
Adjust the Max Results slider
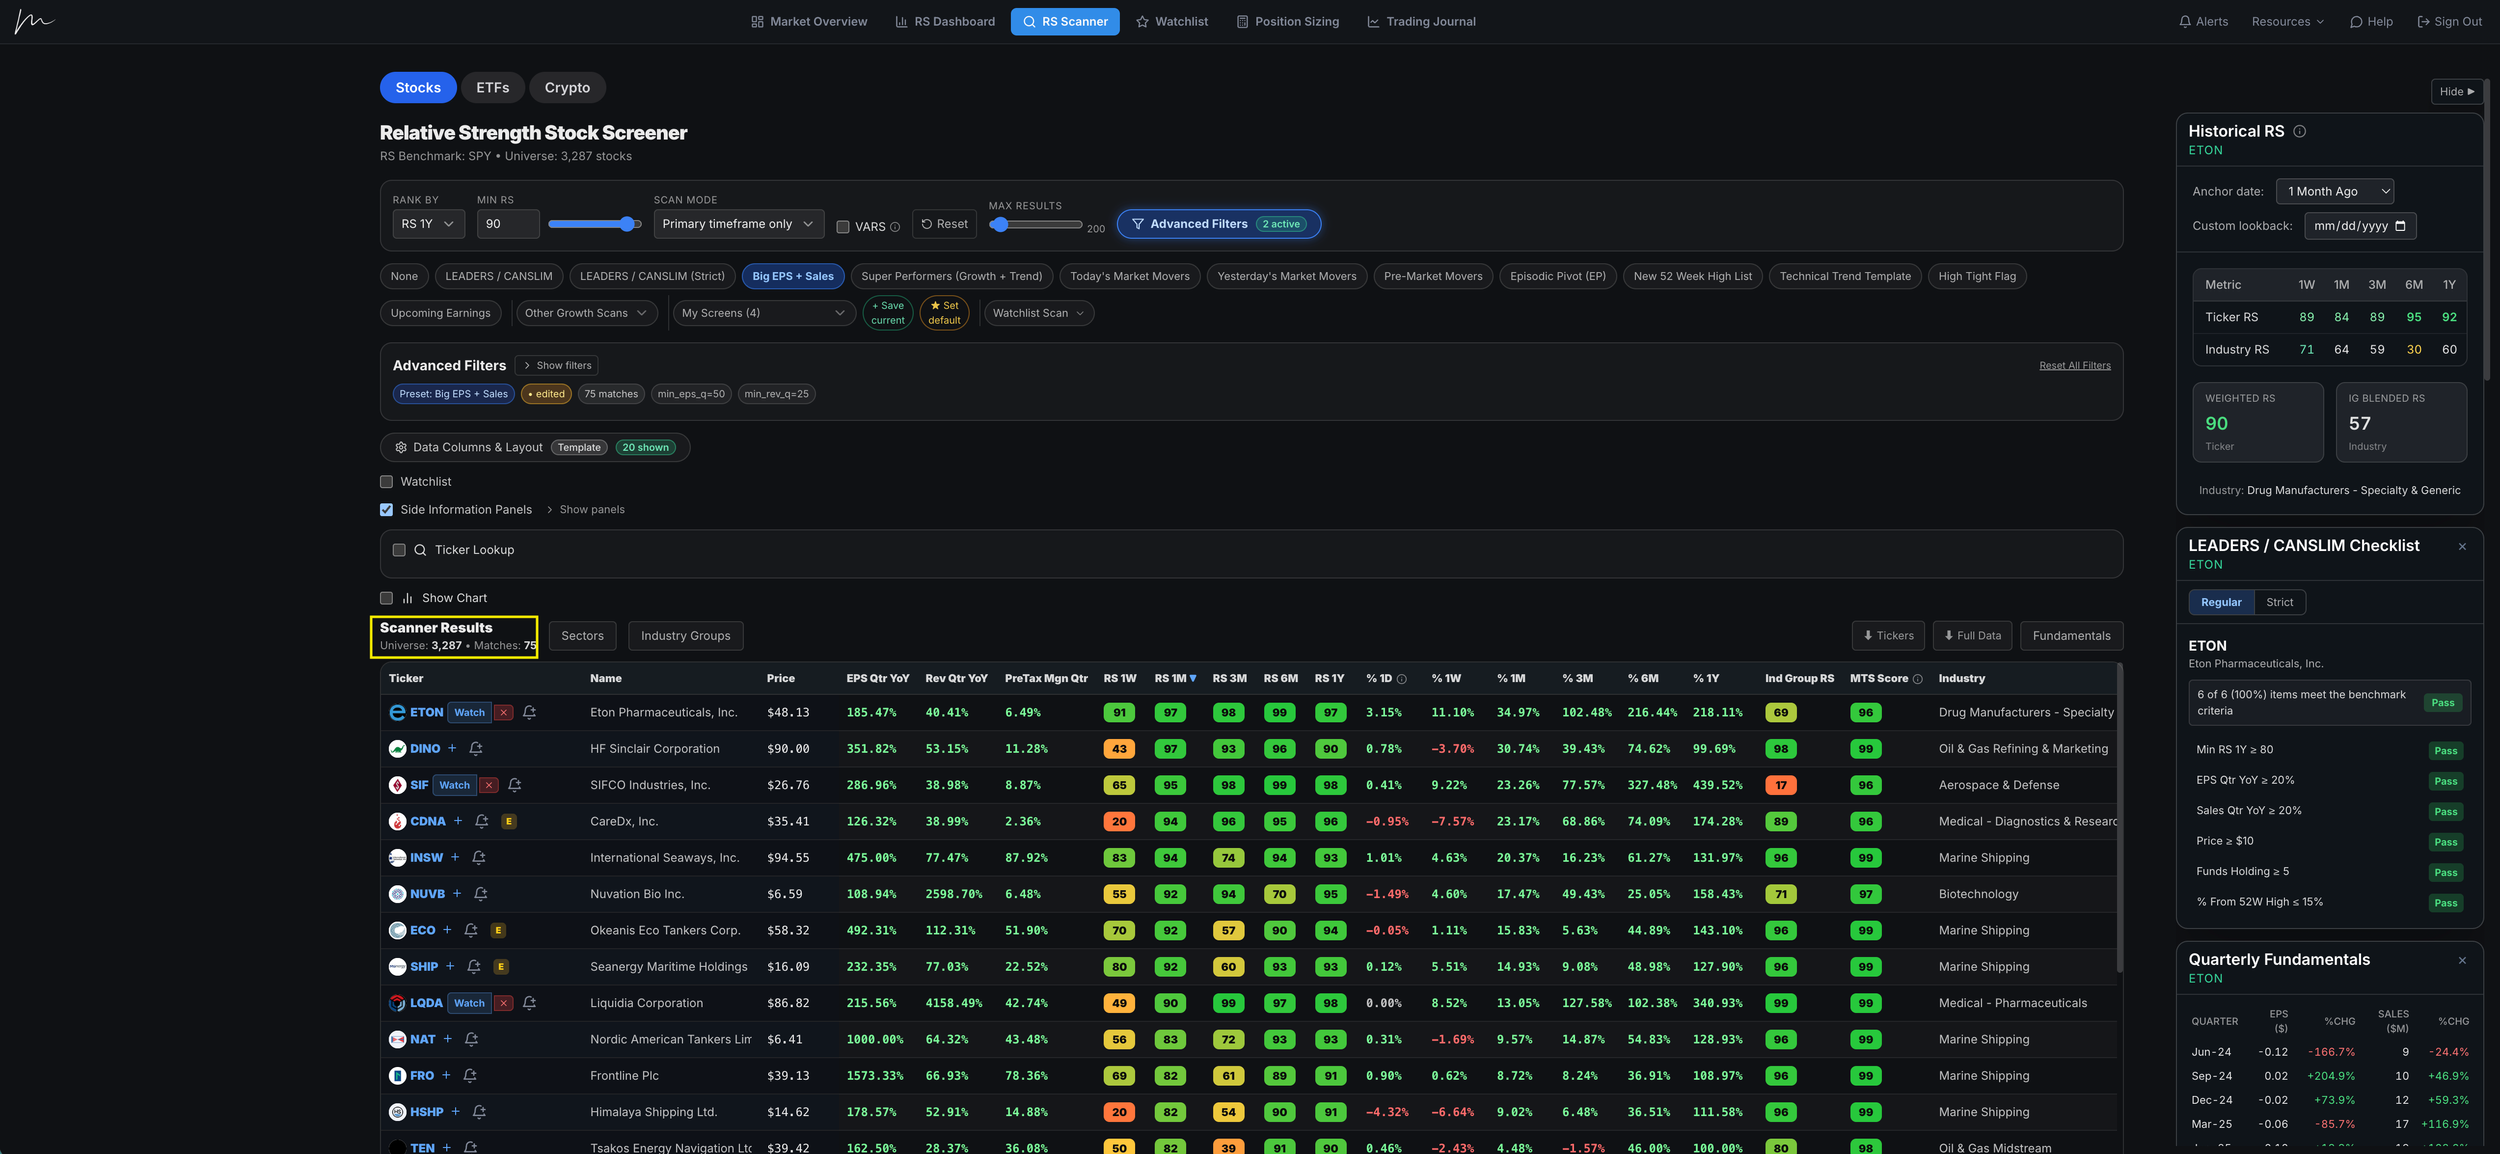click(1035, 225)
